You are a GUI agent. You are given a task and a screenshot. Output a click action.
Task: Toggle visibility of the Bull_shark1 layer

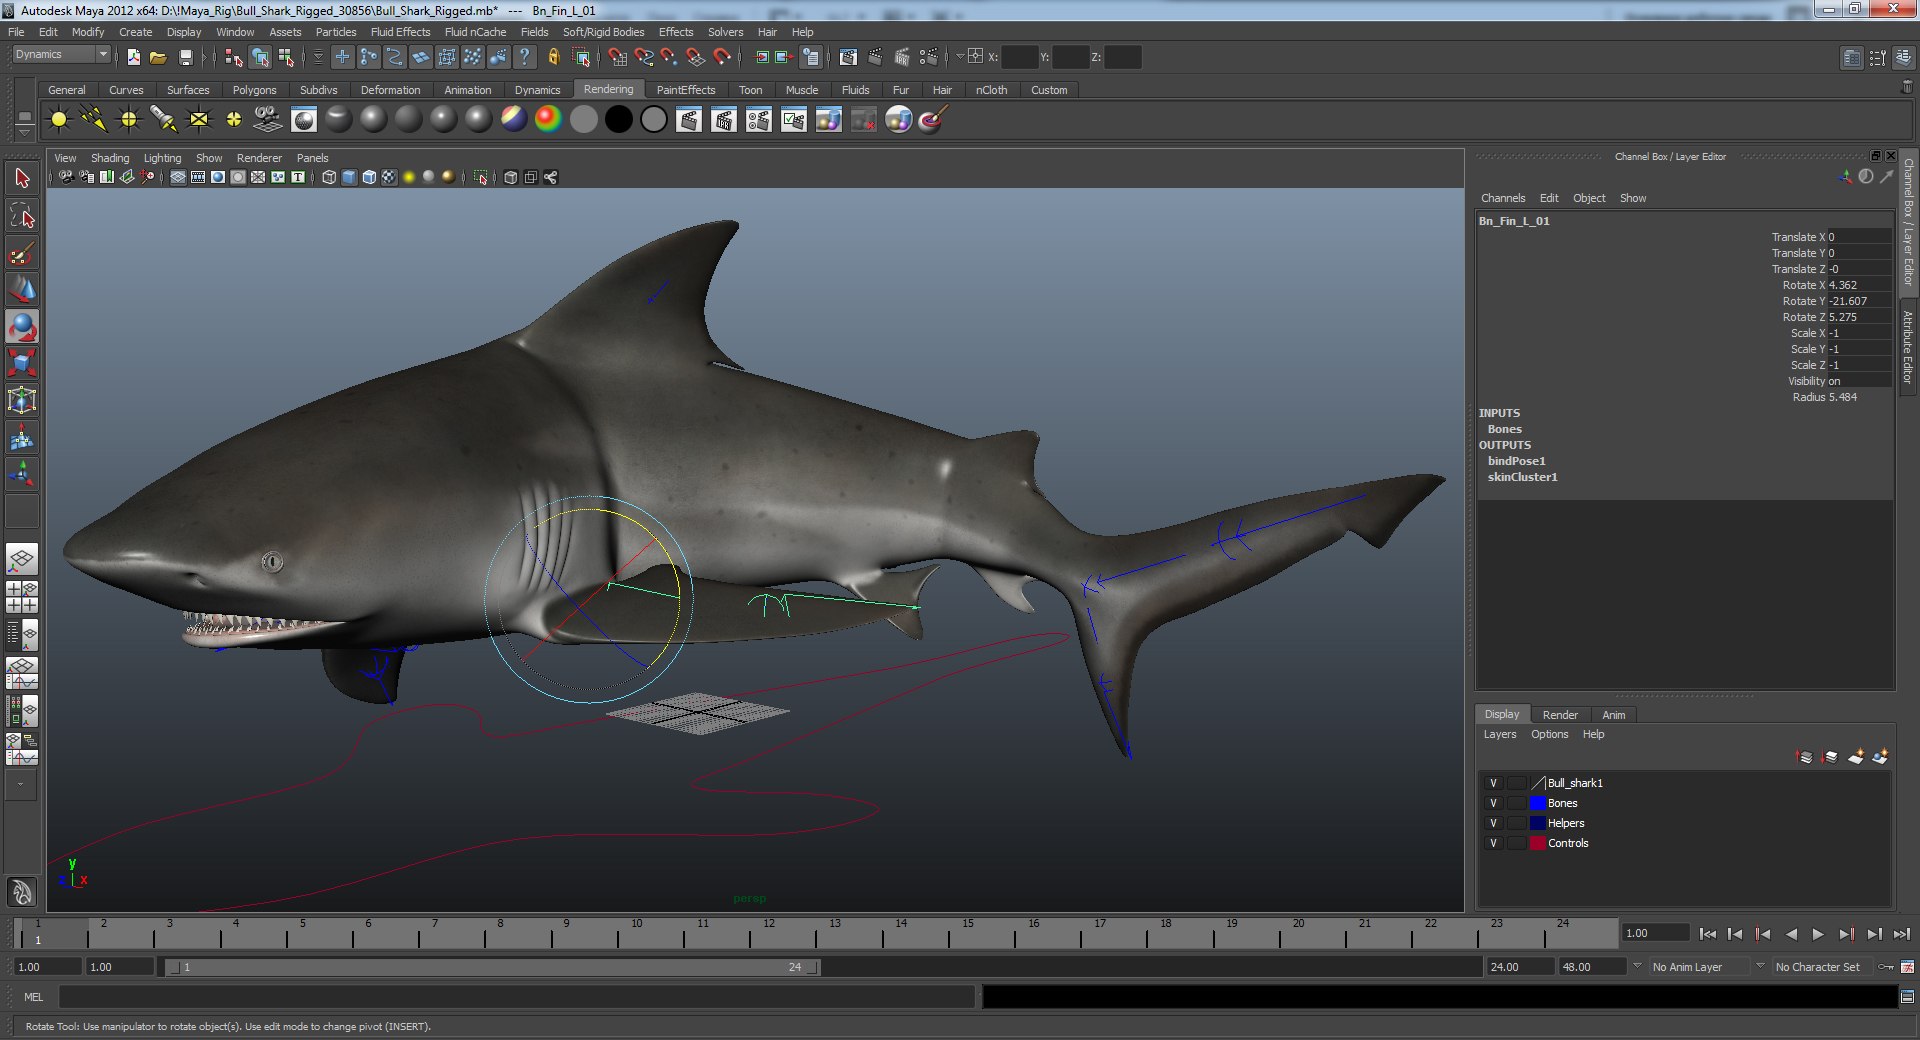pos(1493,783)
